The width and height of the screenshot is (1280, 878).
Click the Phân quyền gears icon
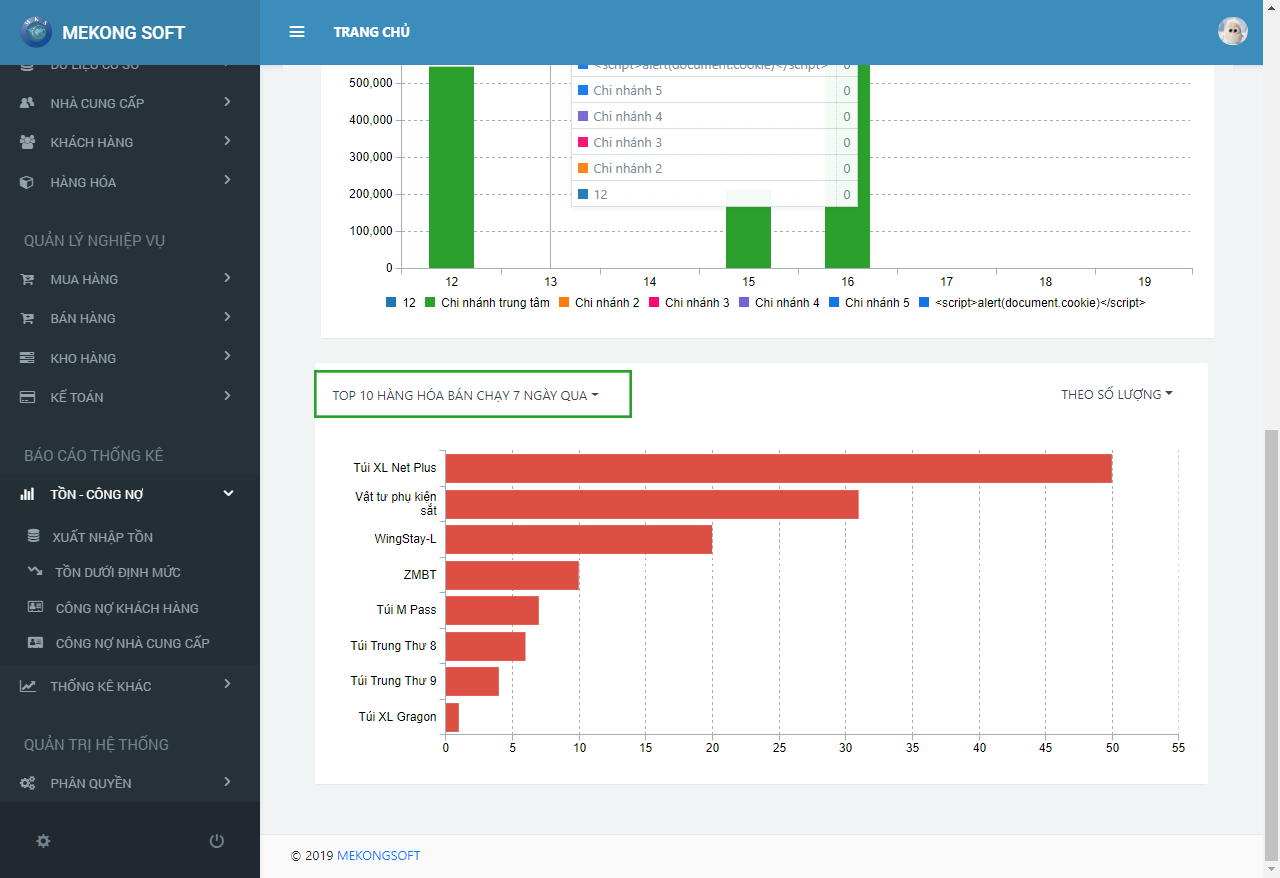(28, 783)
